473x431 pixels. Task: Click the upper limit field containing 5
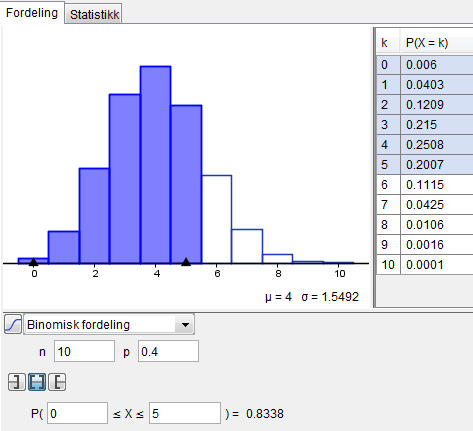pos(185,413)
